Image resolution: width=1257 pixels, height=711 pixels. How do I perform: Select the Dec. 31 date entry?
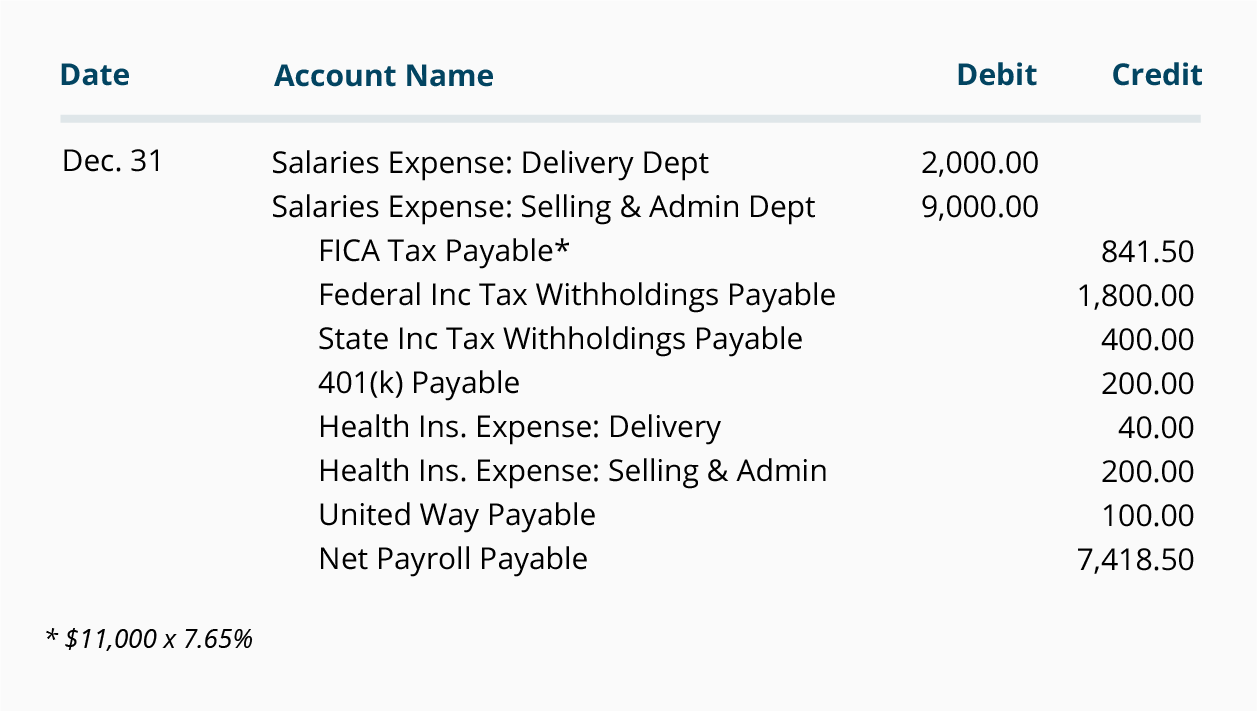pos(112,161)
